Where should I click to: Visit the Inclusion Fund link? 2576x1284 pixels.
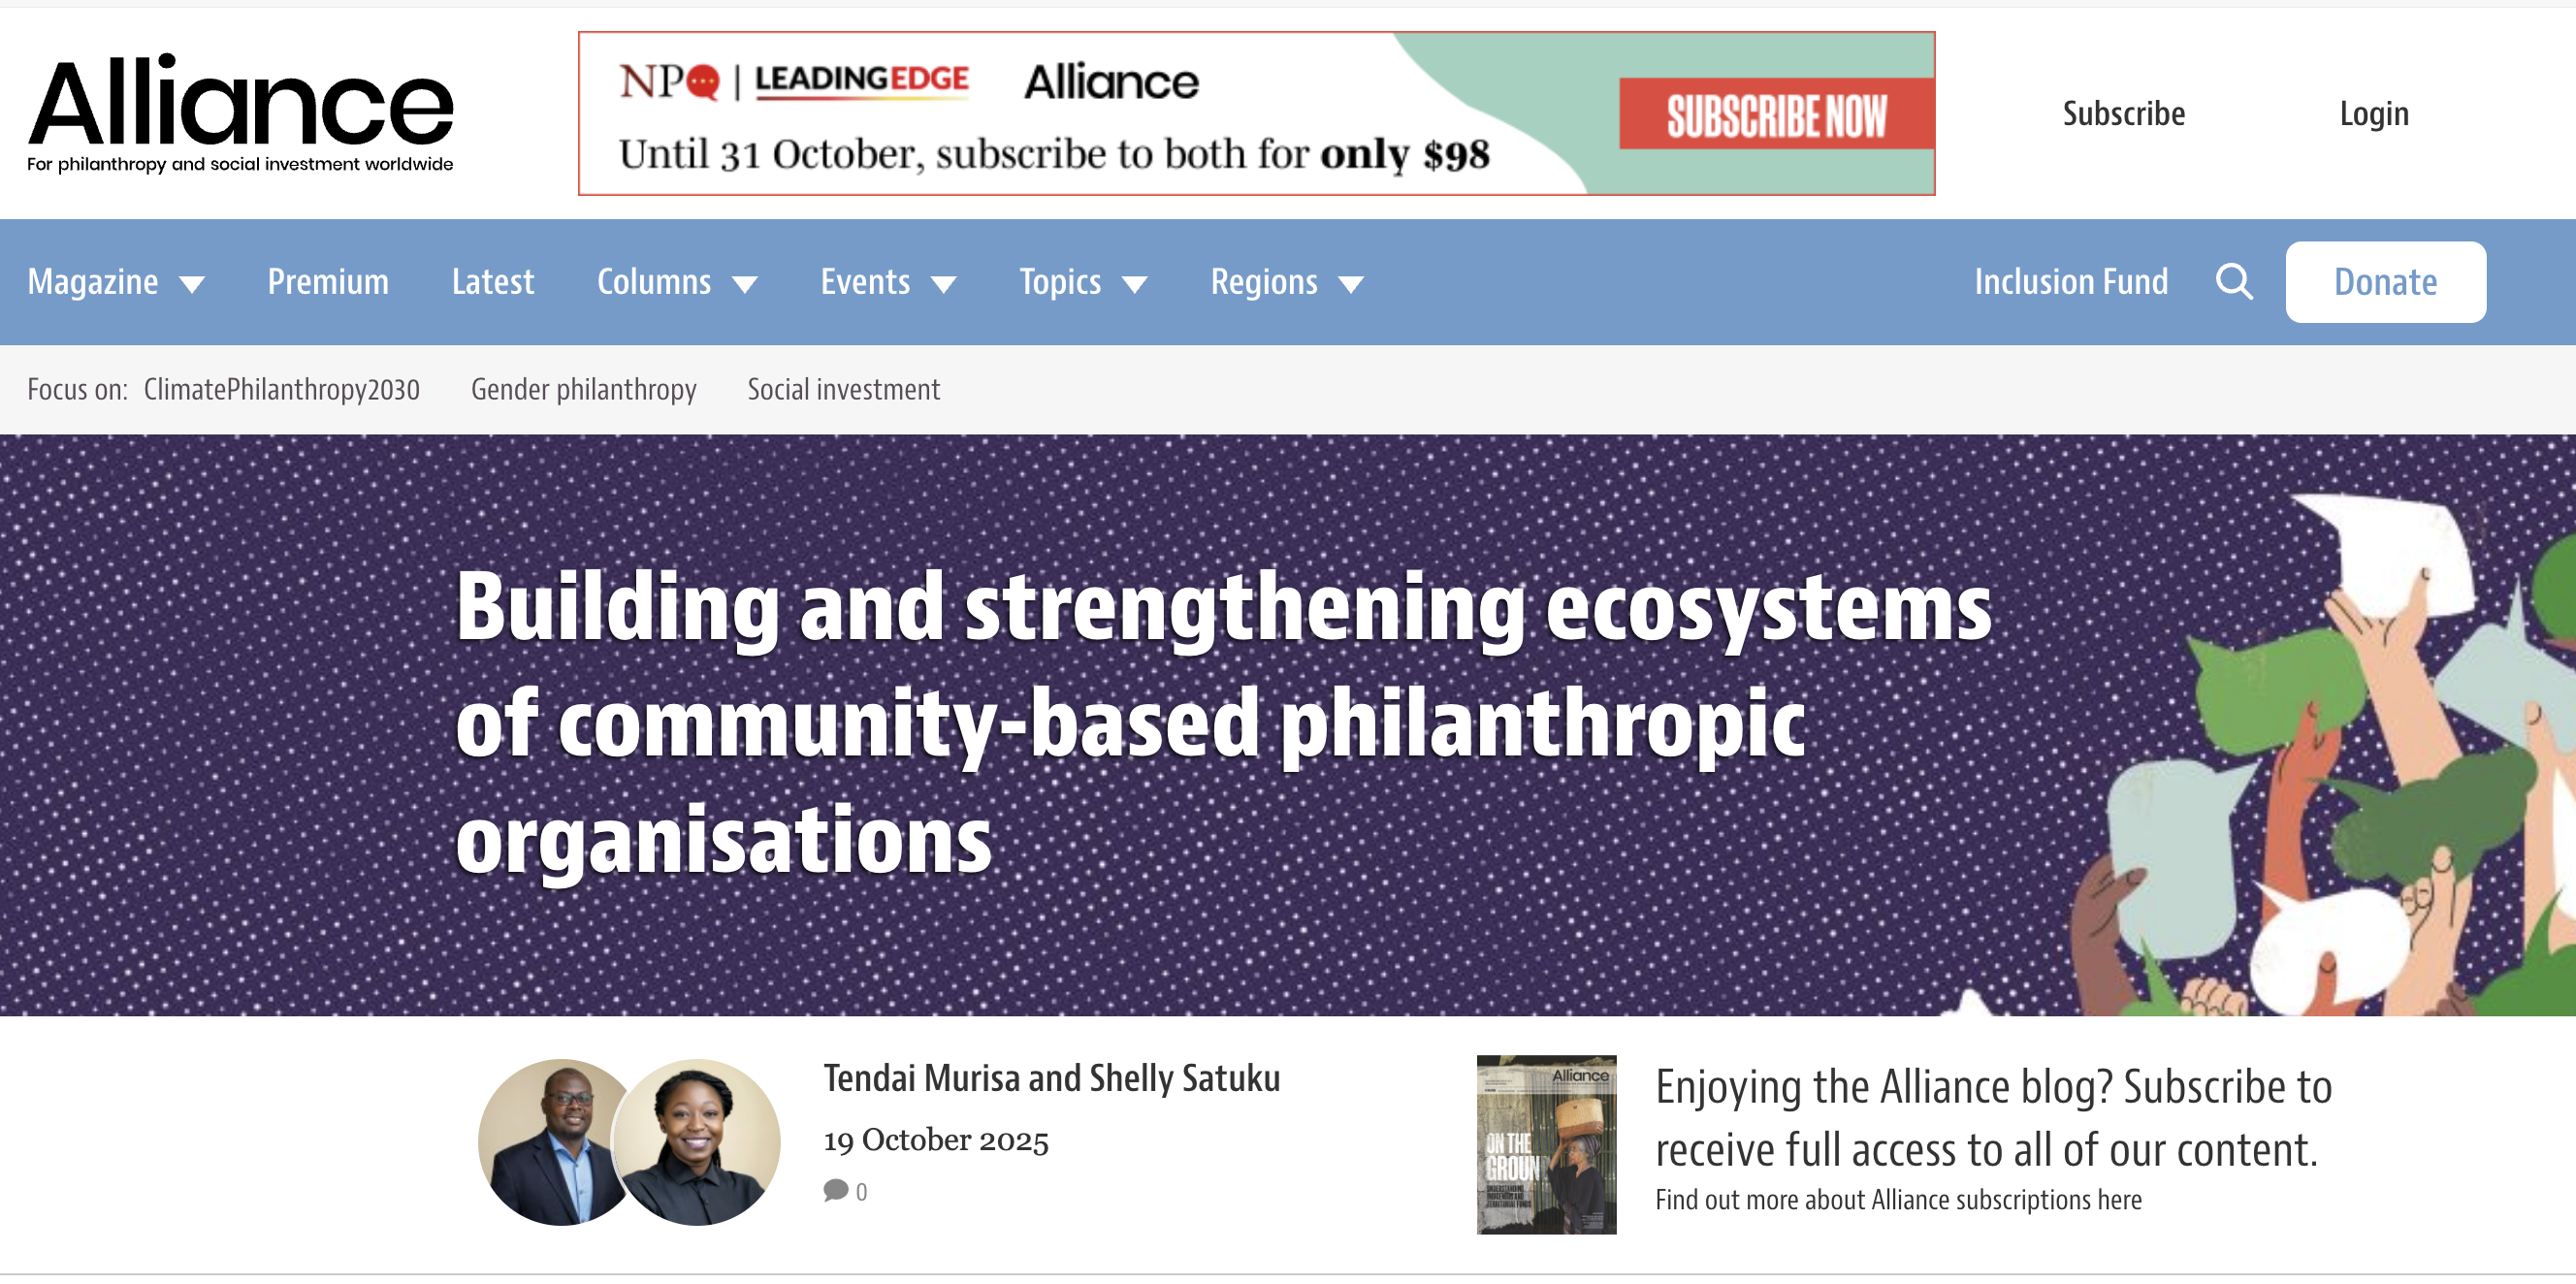[x=2070, y=282]
